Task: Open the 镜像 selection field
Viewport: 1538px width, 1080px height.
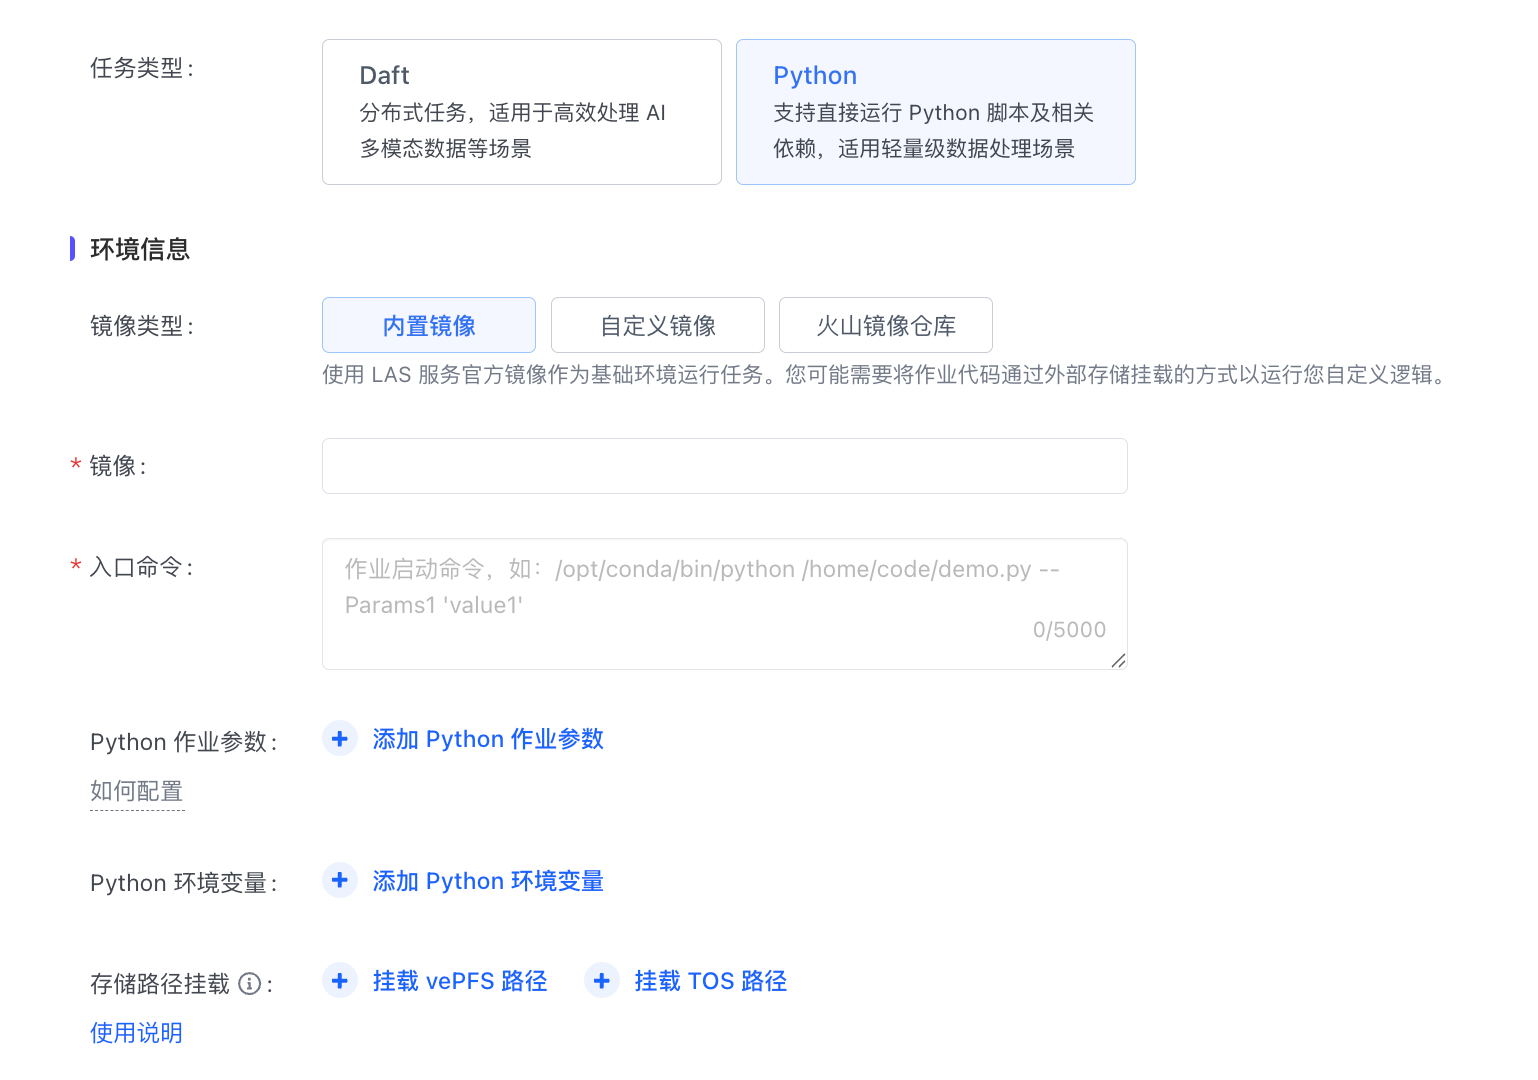Action: click(725, 466)
